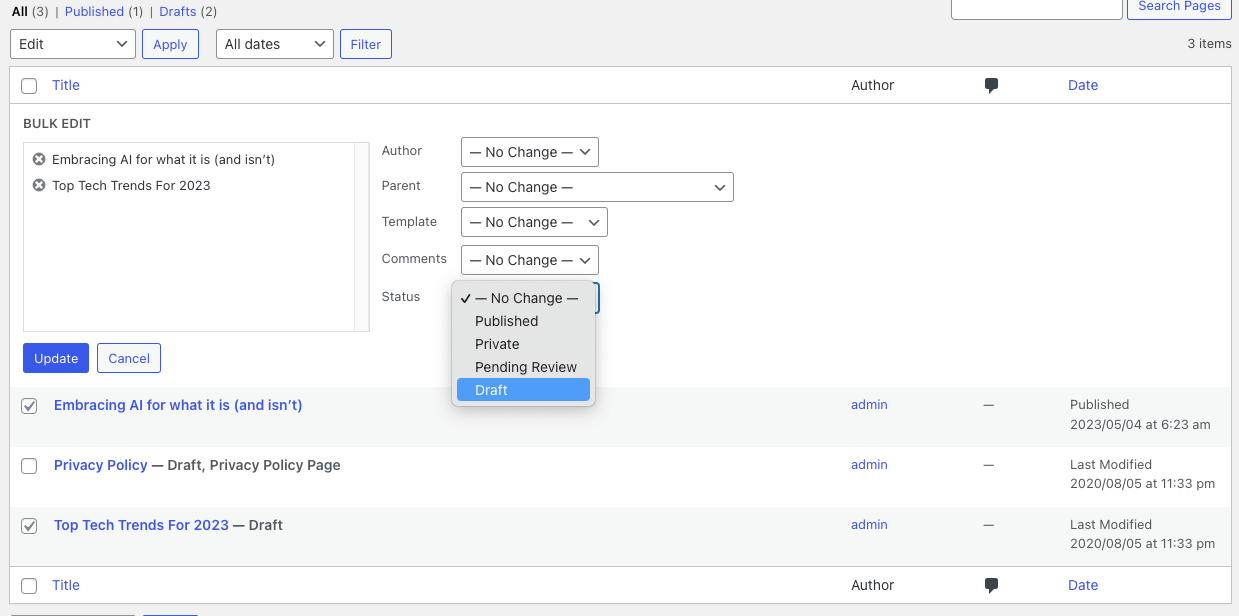1239x616 pixels.
Task: Sort by Date in header row
Action: coord(1083,85)
